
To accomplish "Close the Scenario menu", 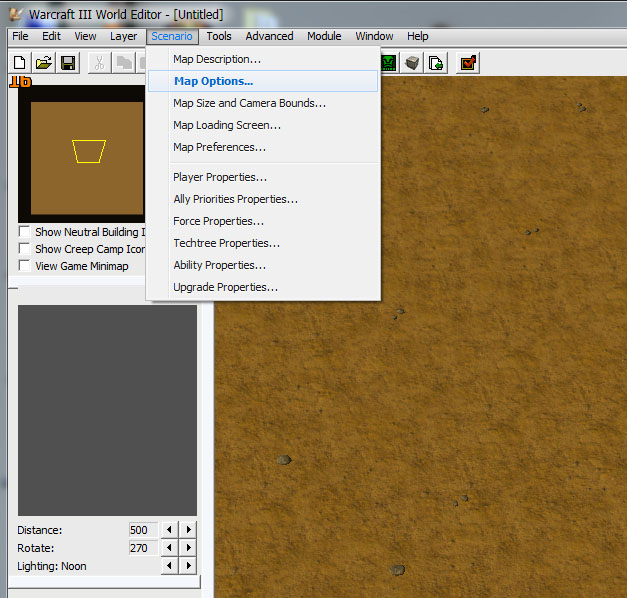I will pos(172,36).
